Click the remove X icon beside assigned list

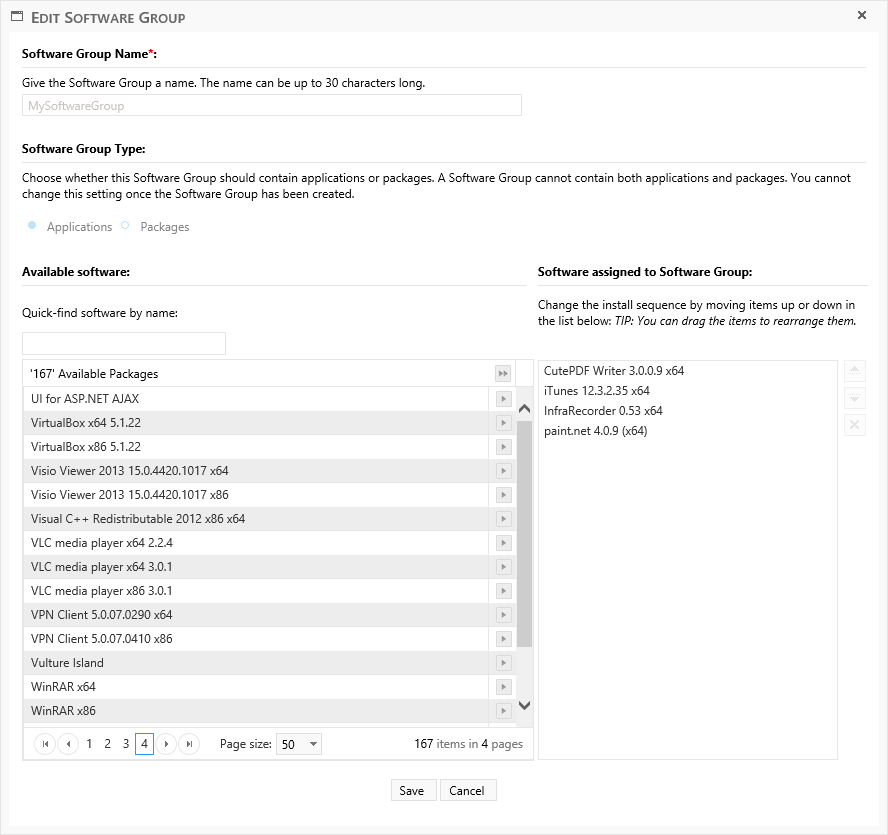[855, 426]
